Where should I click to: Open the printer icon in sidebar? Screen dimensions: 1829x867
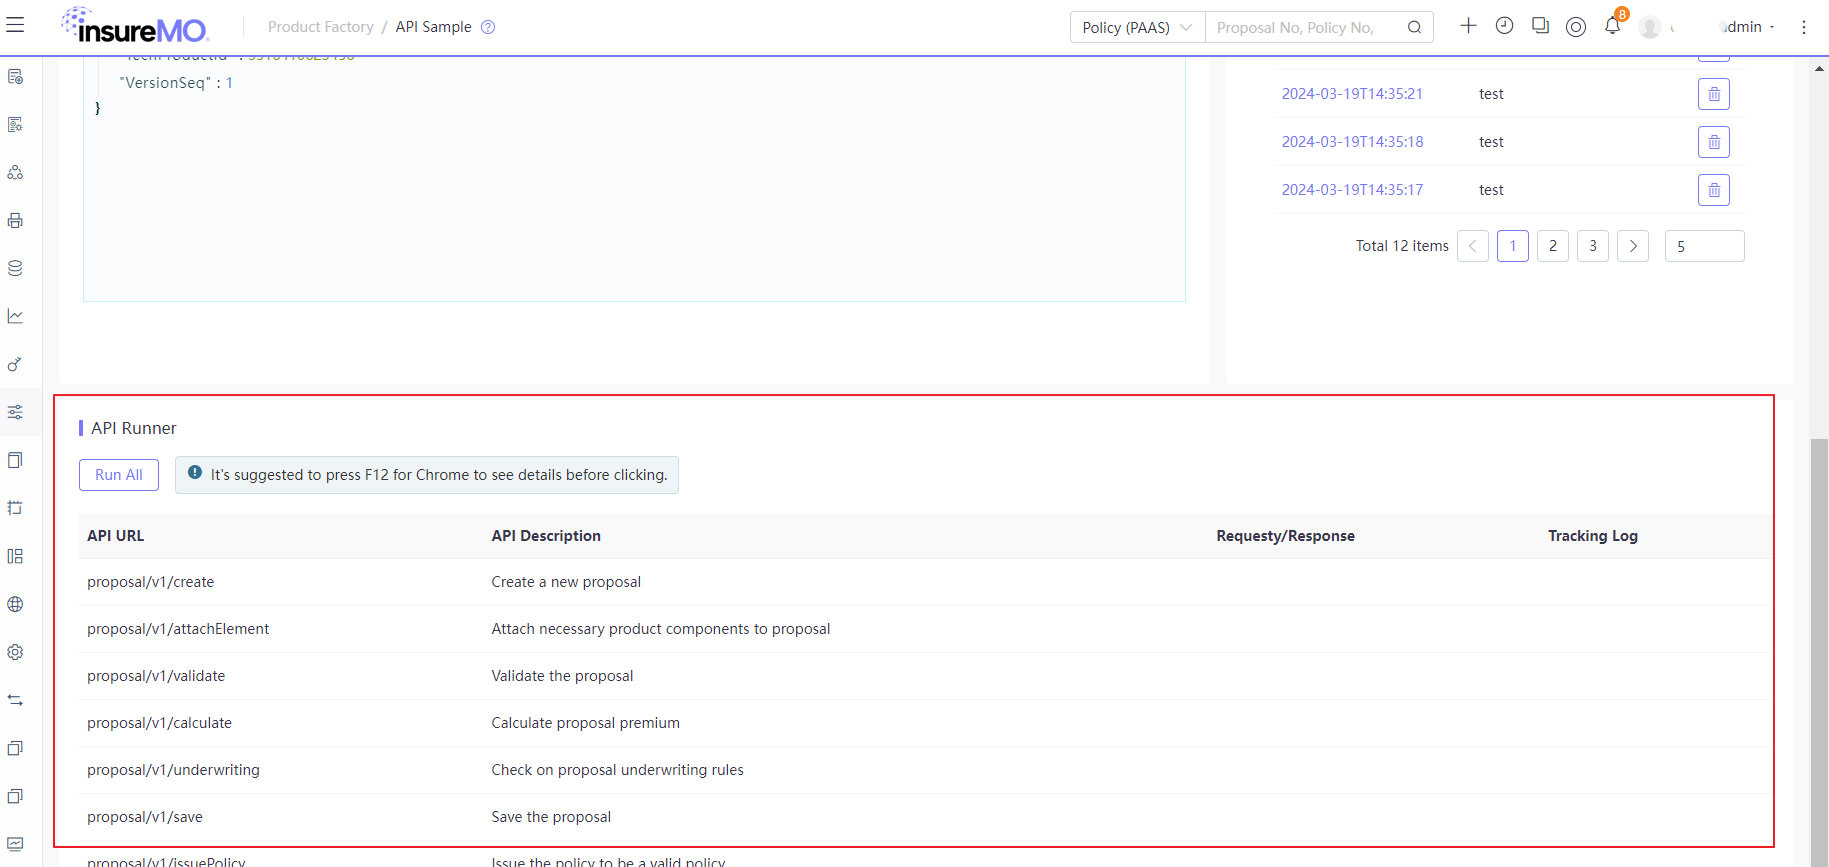point(15,220)
